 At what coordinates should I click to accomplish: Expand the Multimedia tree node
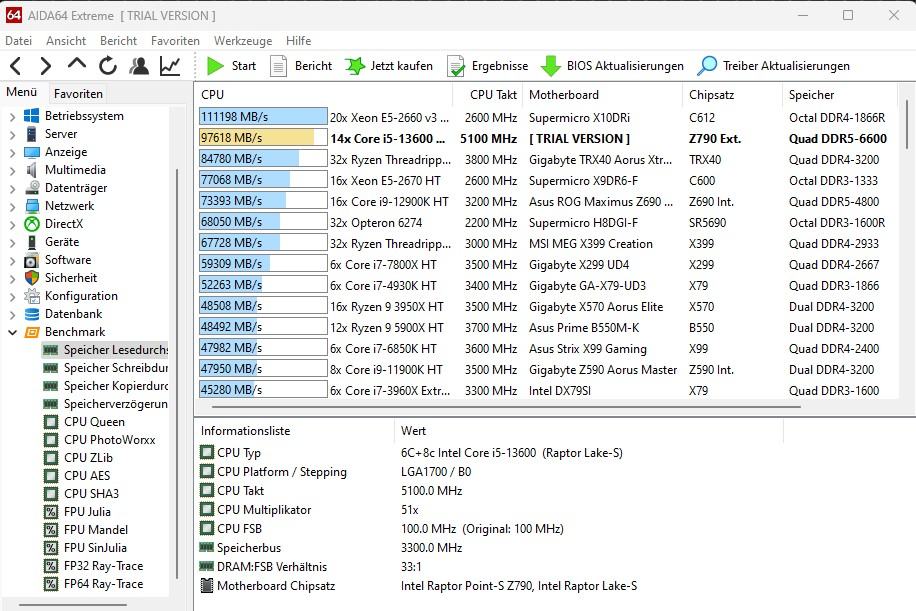pyautogui.click(x=12, y=171)
